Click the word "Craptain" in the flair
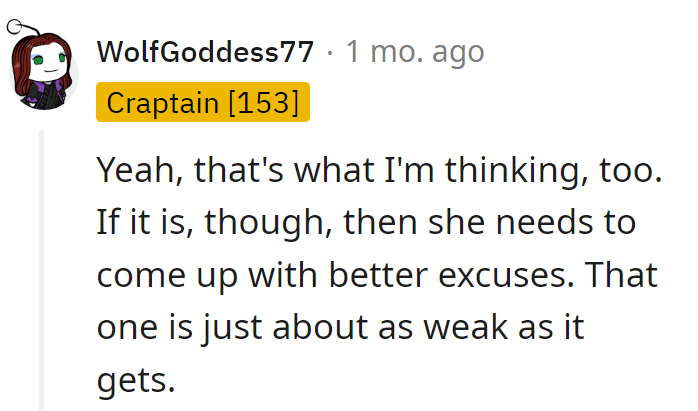The width and height of the screenshot is (698, 411). click(163, 103)
